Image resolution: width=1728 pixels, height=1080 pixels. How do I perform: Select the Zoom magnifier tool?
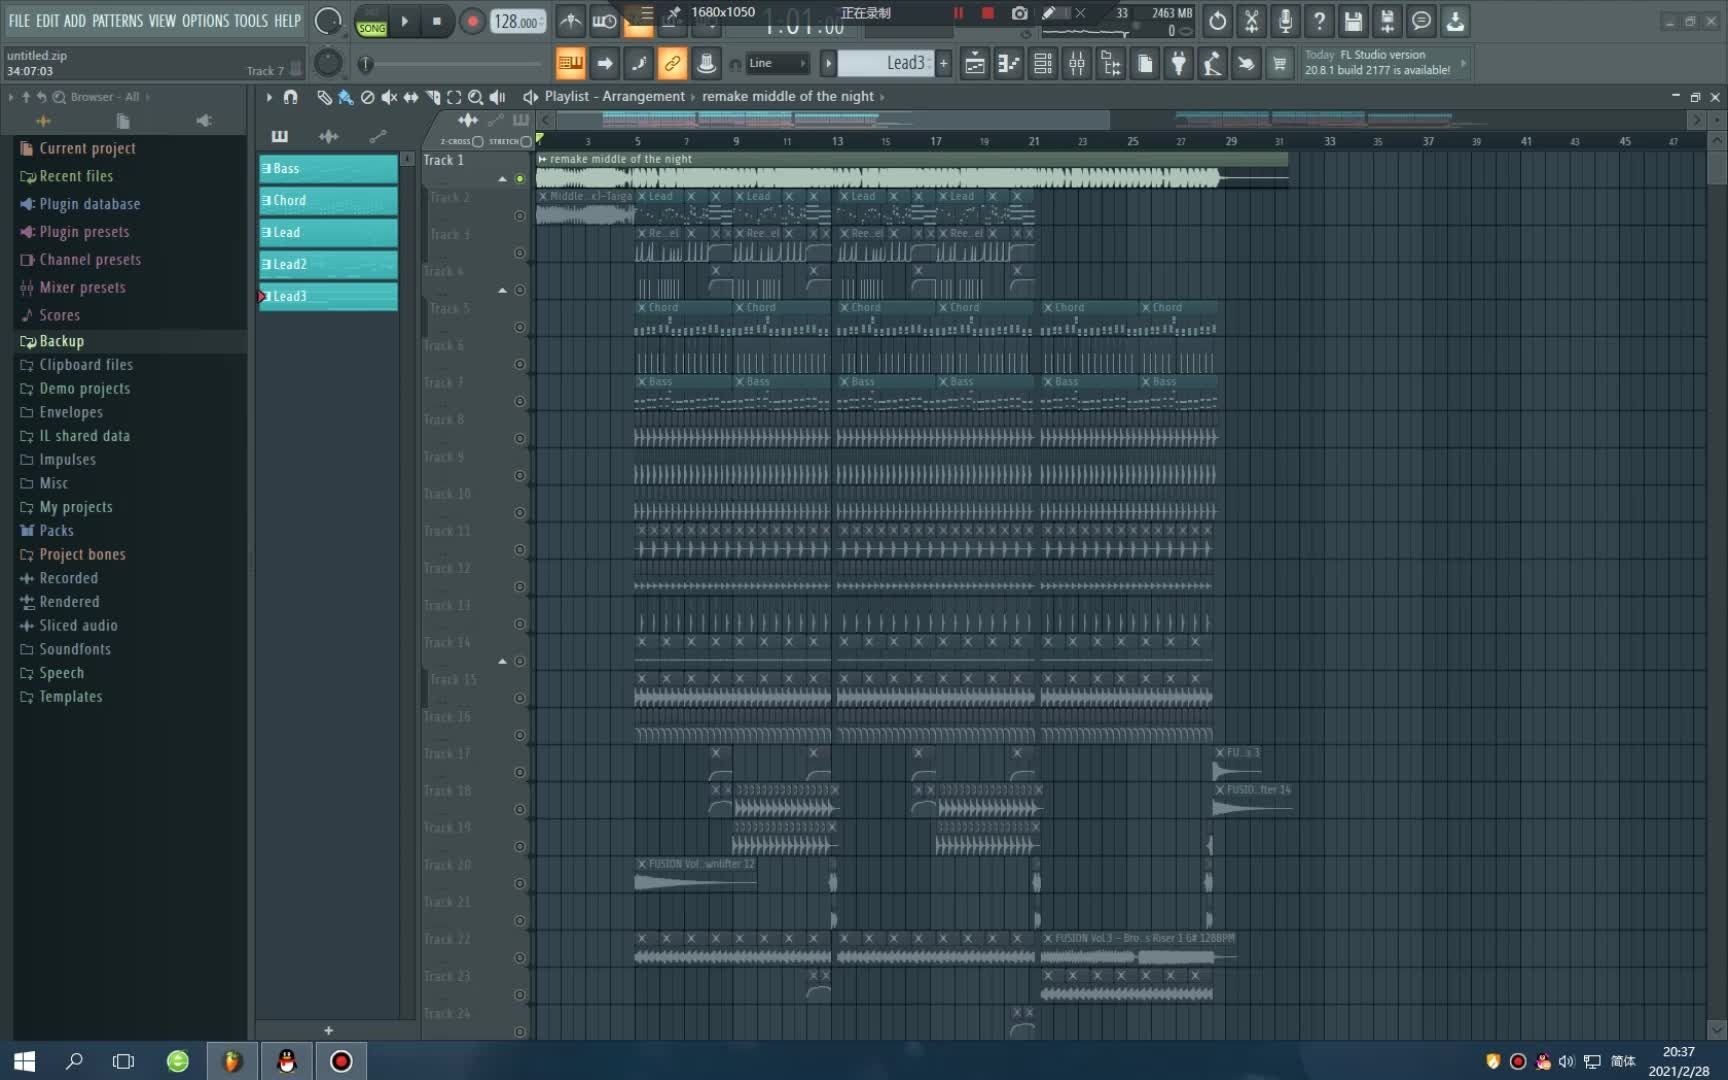476,97
